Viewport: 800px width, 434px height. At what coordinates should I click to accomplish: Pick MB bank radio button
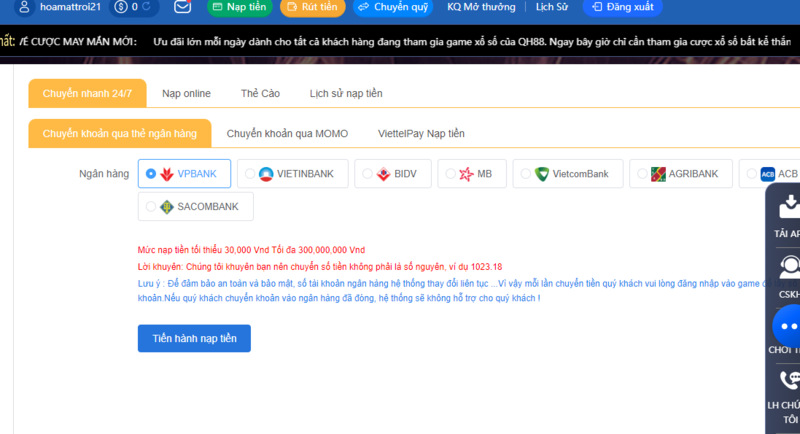(449, 174)
